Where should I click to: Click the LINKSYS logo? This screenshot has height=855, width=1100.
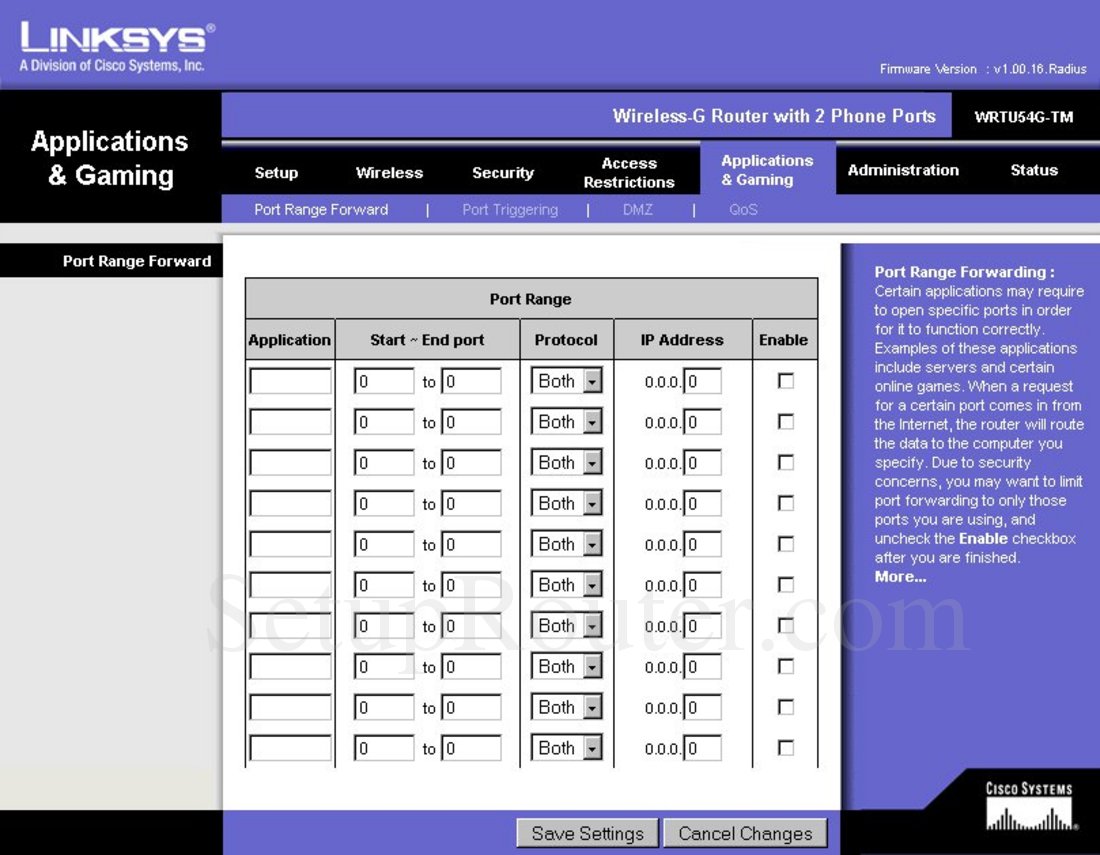tap(110, 38)
